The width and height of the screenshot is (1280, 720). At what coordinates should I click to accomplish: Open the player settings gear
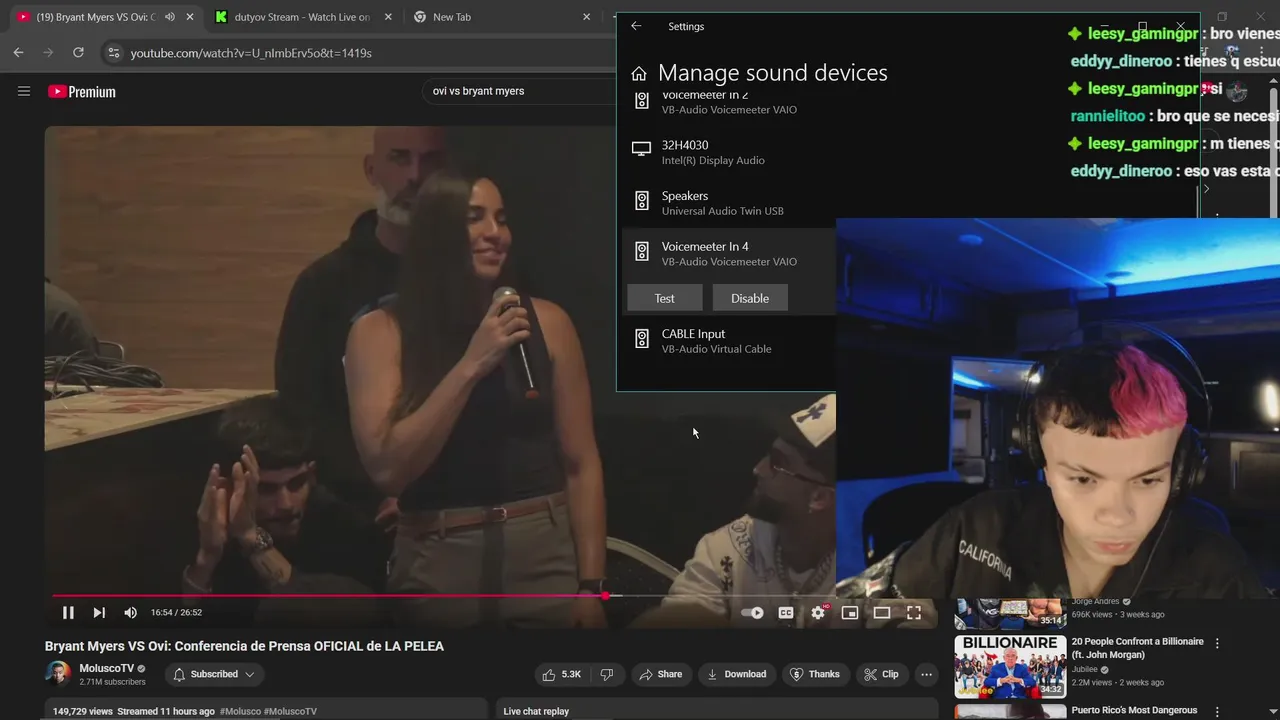[x=818, y=613]
